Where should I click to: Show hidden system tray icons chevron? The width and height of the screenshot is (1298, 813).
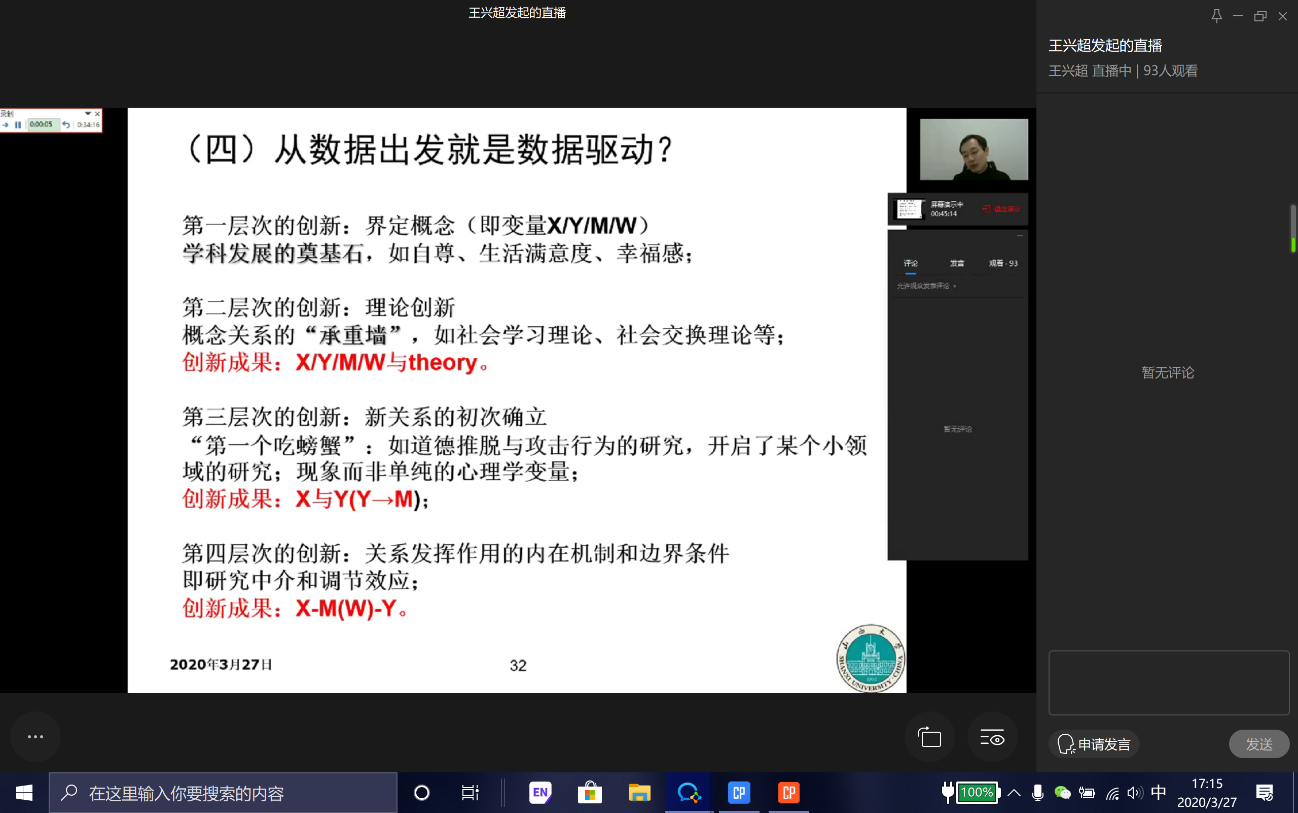click(x=1014, y=793)
